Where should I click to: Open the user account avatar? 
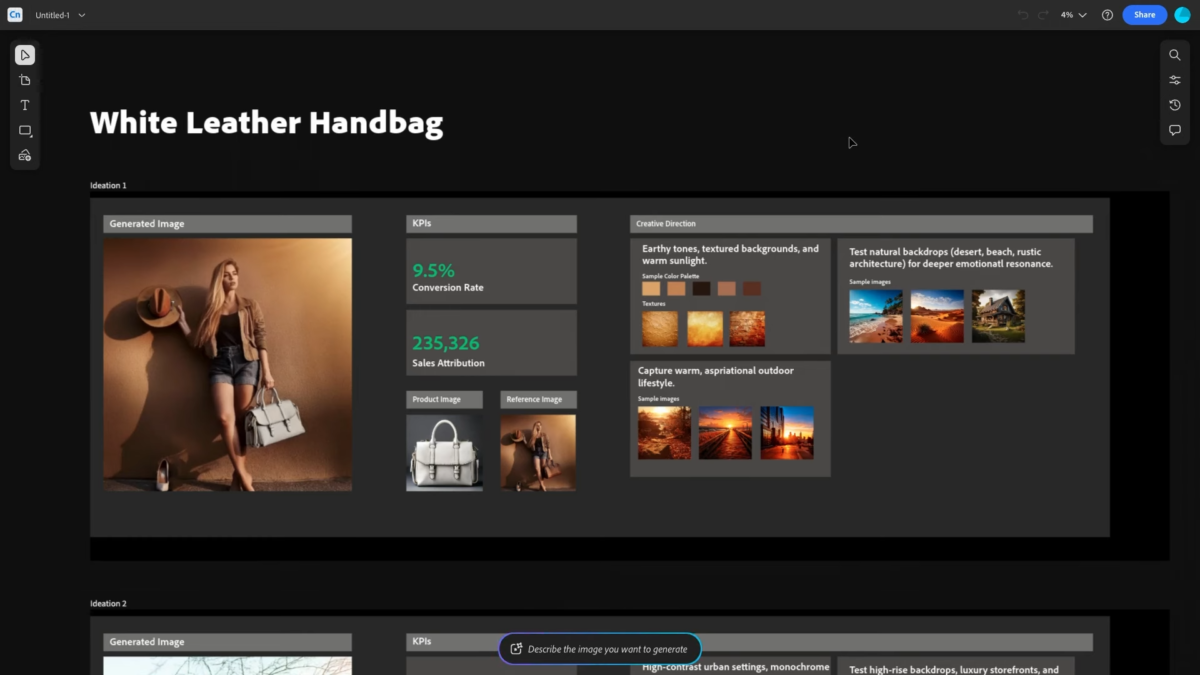(1182, 15)
